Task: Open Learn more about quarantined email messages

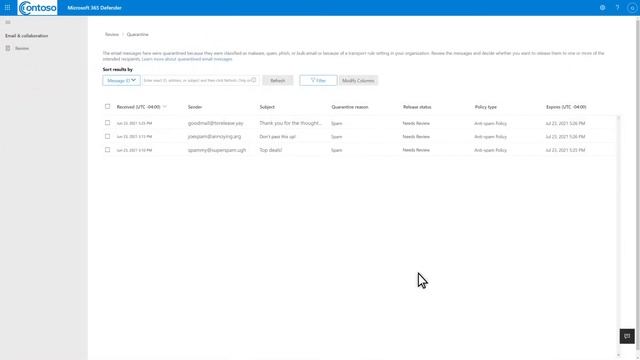Action: coord(187,59)
